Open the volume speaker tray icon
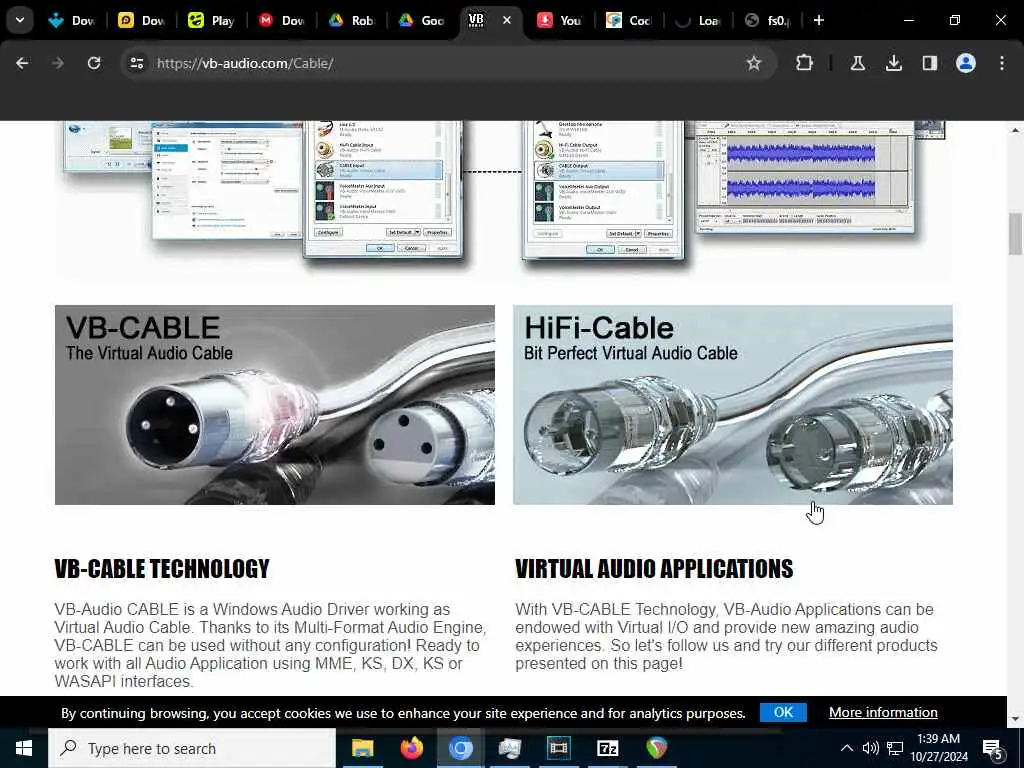This screenshot has width=1024, height=768. (x=870, y=748)
